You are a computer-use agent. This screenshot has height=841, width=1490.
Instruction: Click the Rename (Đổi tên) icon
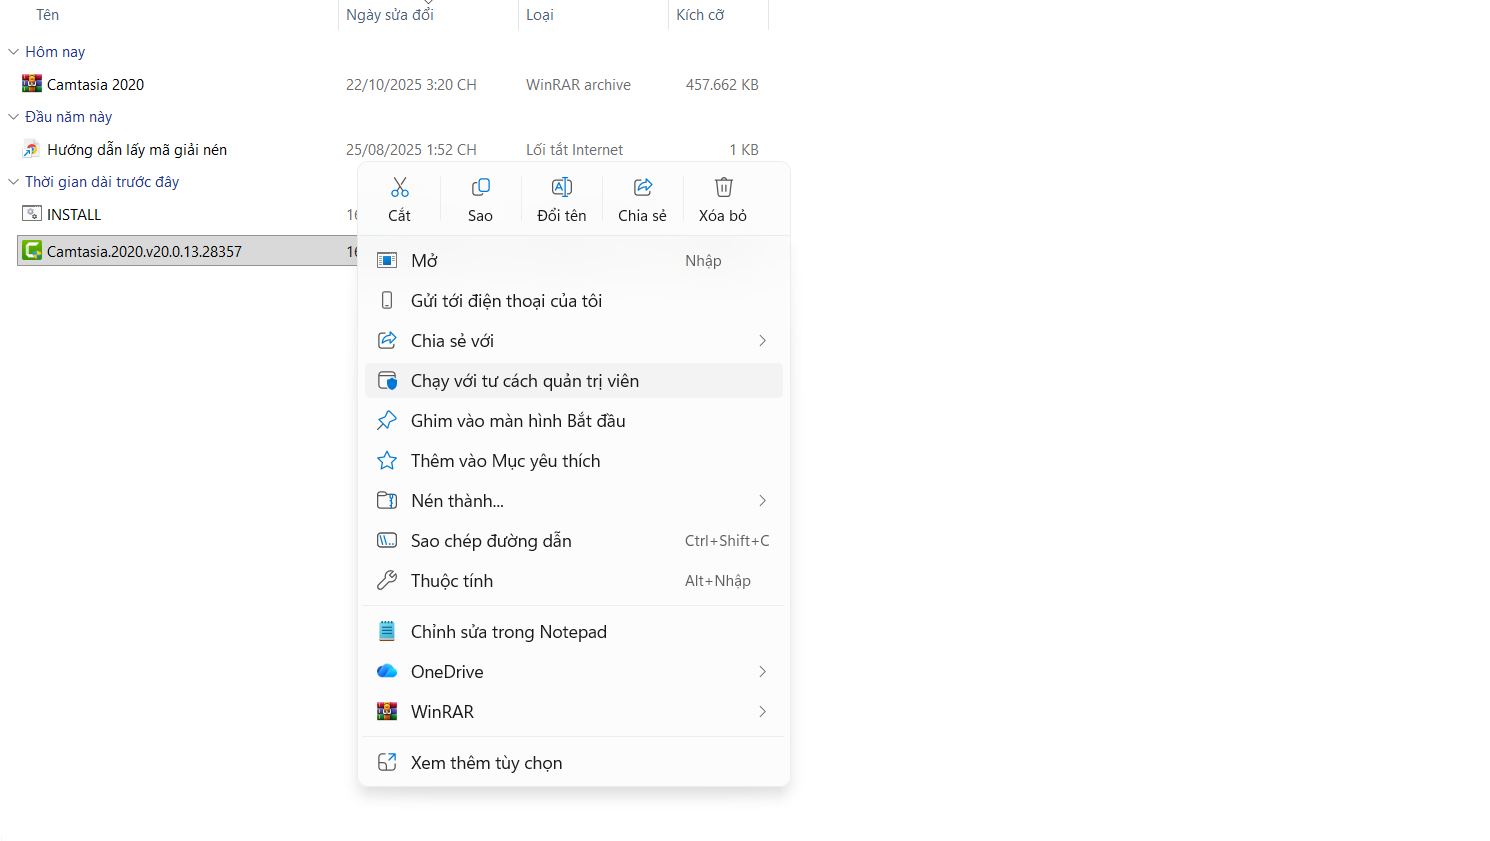pyautogui.click(x=562, y=188)
